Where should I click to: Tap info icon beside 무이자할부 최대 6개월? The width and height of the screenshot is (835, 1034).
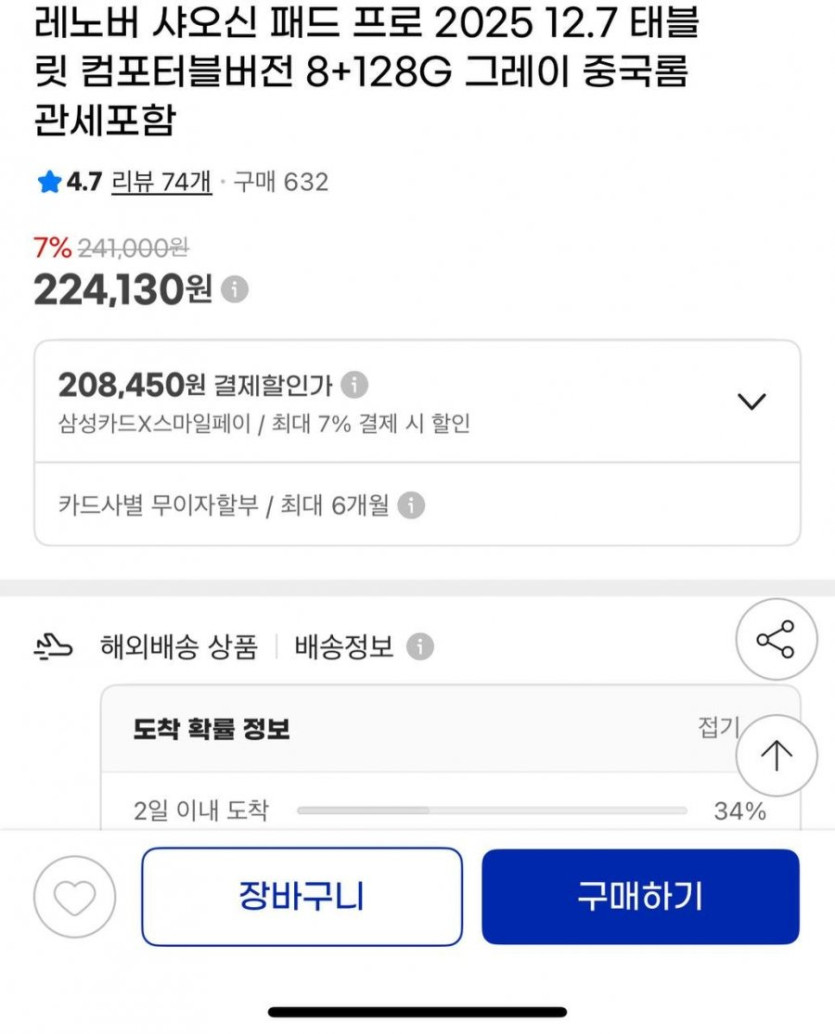(411, 506)
